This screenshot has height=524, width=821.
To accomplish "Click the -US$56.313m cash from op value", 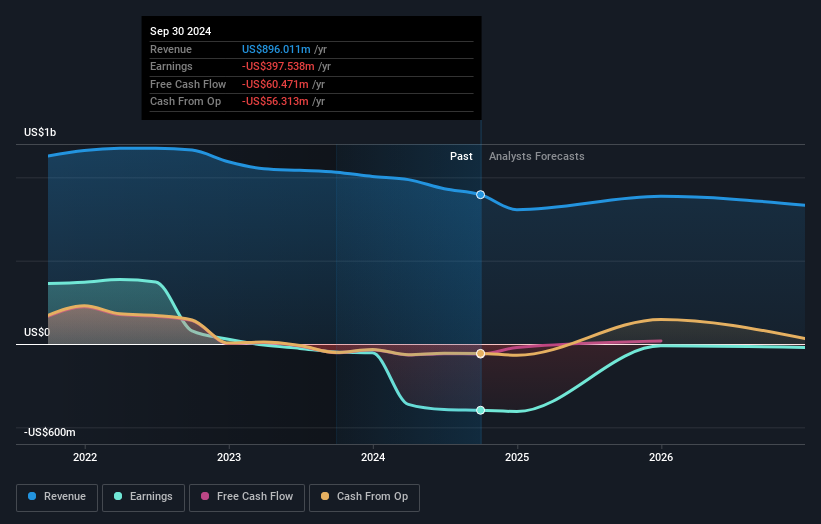I will 275,102.
